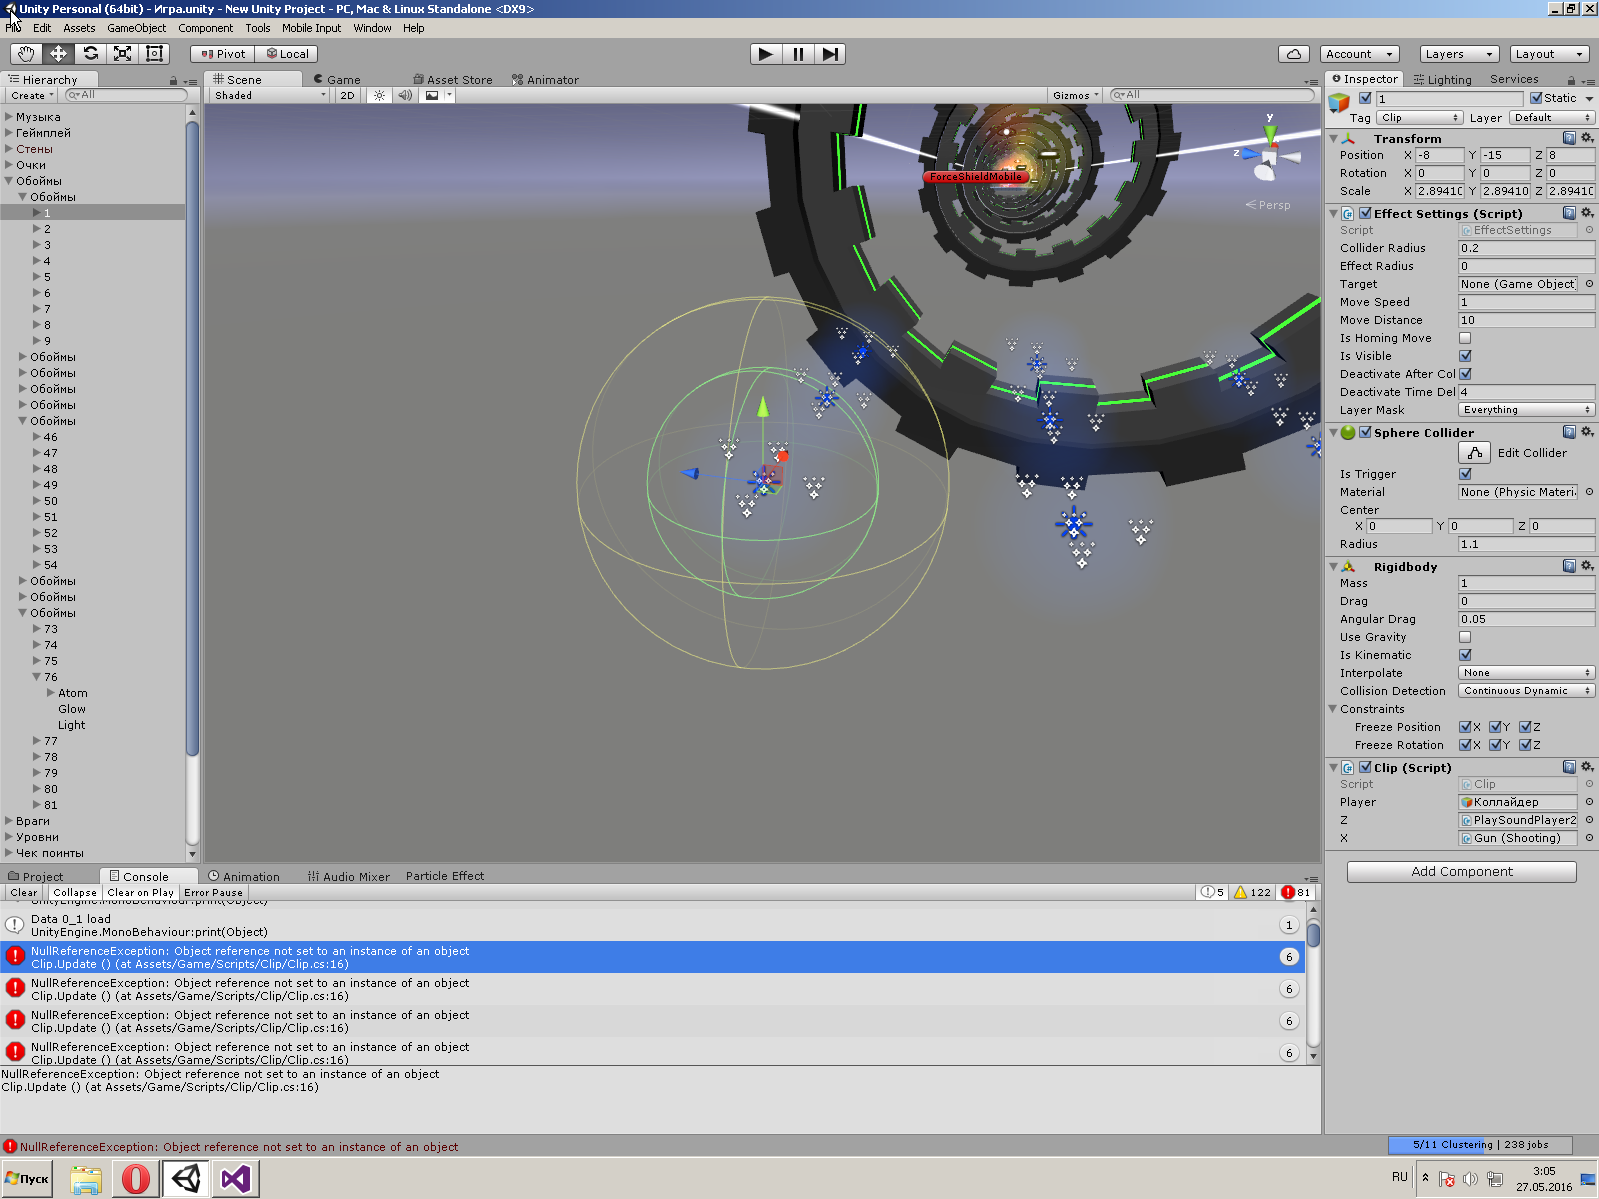This screenshot has height=1199, width=1599.
Task: Open Layout dropdown in toolbar
Action: [1549, 54]
